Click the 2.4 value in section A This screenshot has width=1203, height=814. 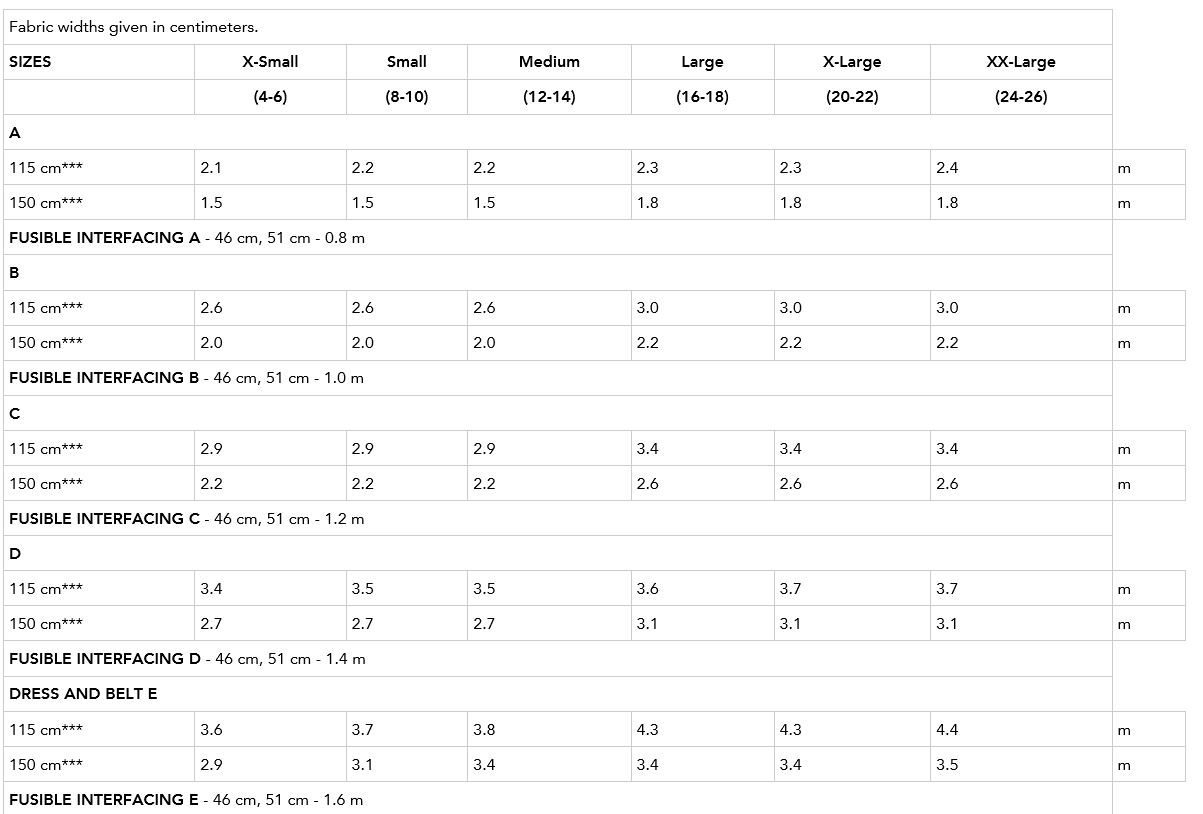pyautogui.click(x=947, y=168)
